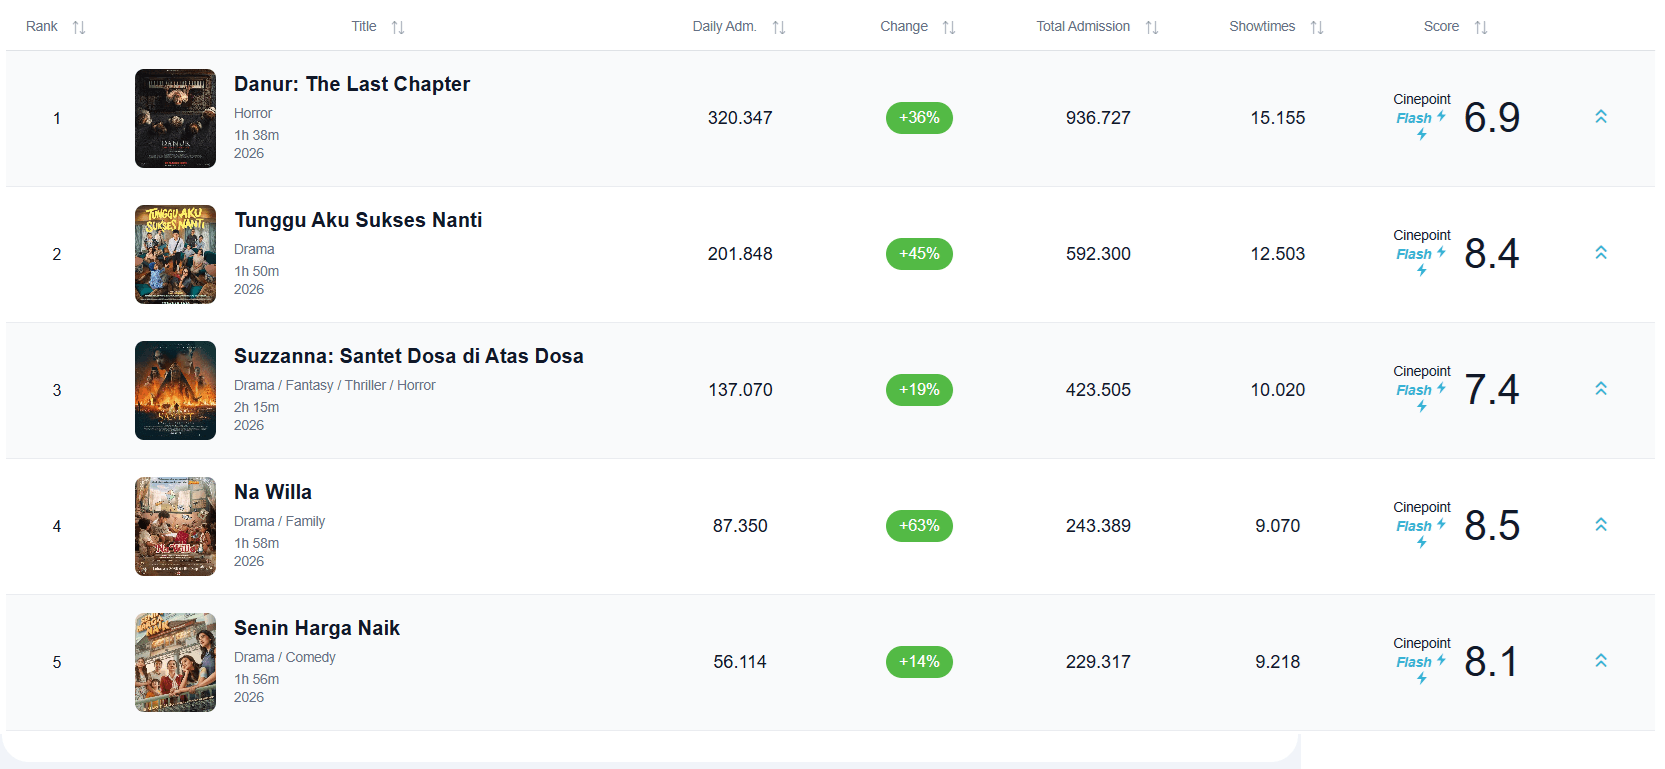This screenshot has width=1665, height=769.
Task: Expand Tunggu Aku Sukses Nanti row chevron
Action: [1601, 253]
